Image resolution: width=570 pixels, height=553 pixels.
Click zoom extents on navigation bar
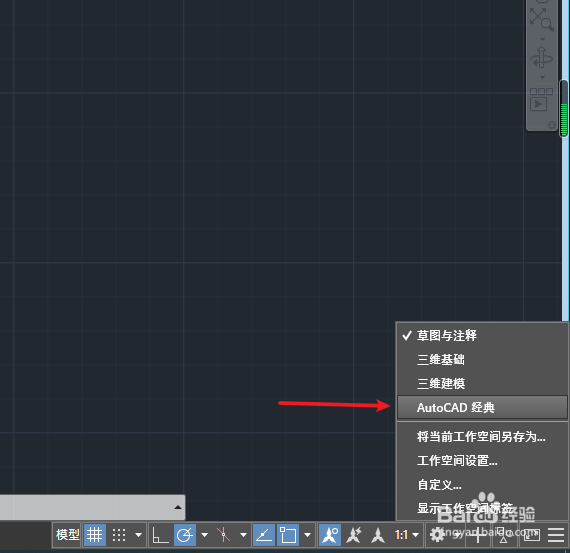[542, 19]
